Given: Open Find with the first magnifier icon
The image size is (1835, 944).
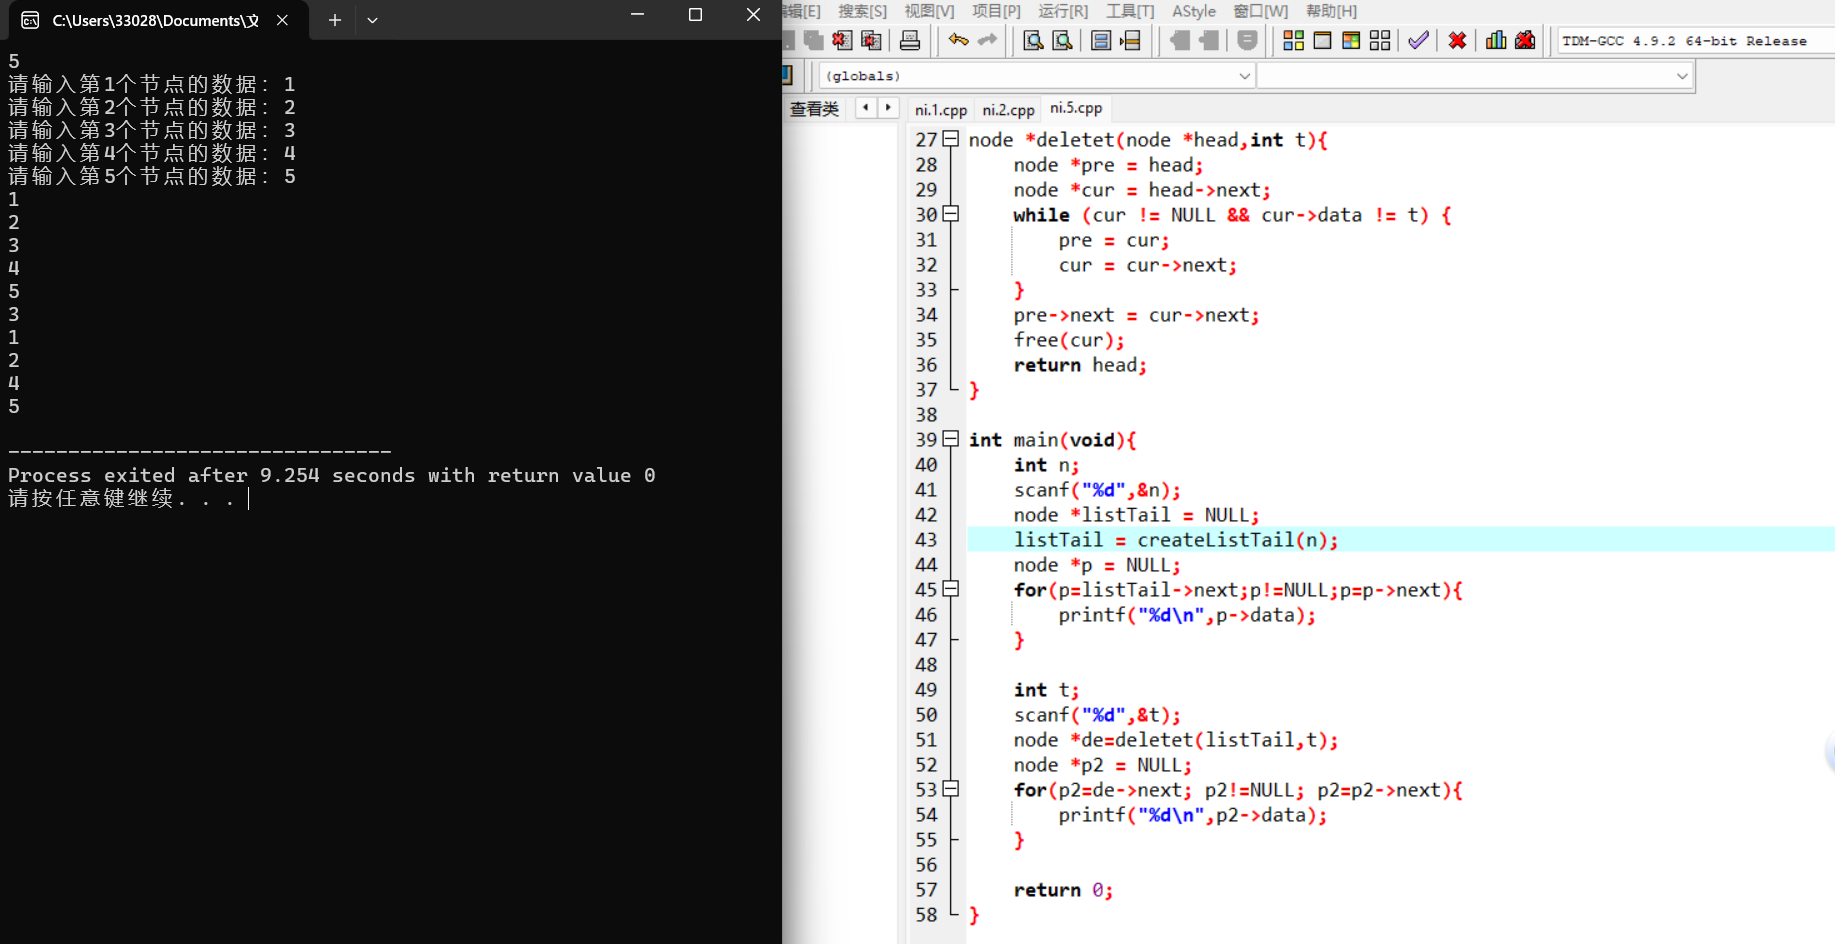Looking at the screenshot, I should tap(1033, 40).
